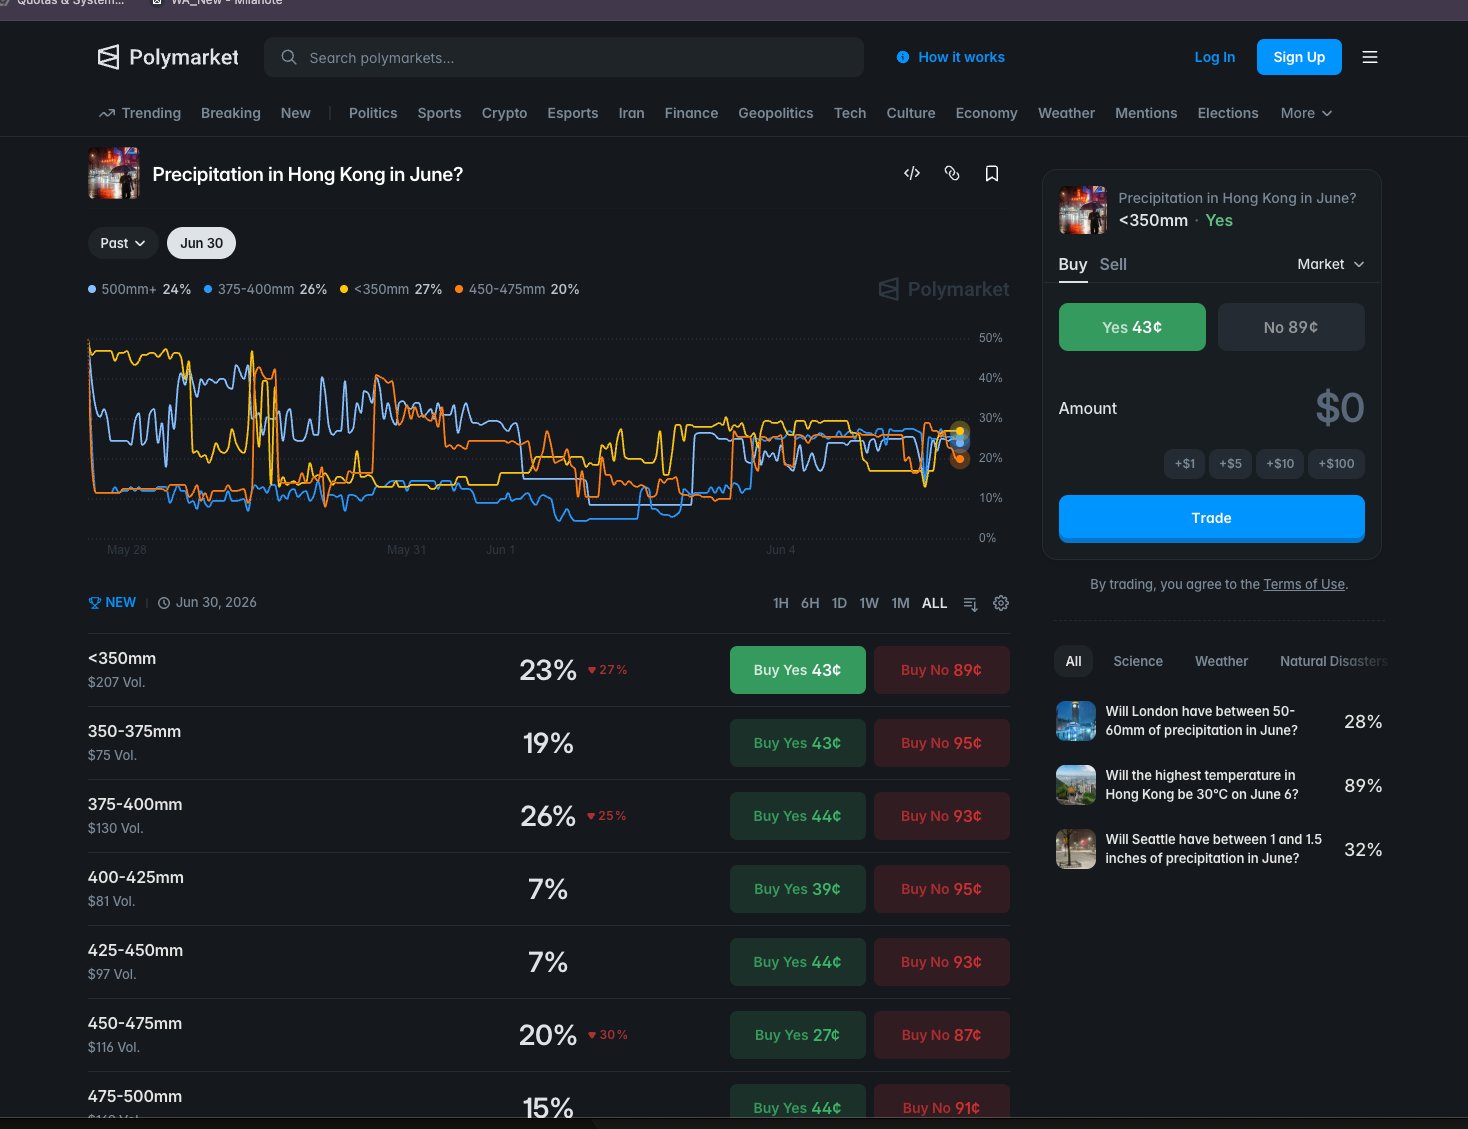Set chart range to 6H
The height and width of the screenshot is (1129, 1468).
pyautogui.click(x=810, y=603)
